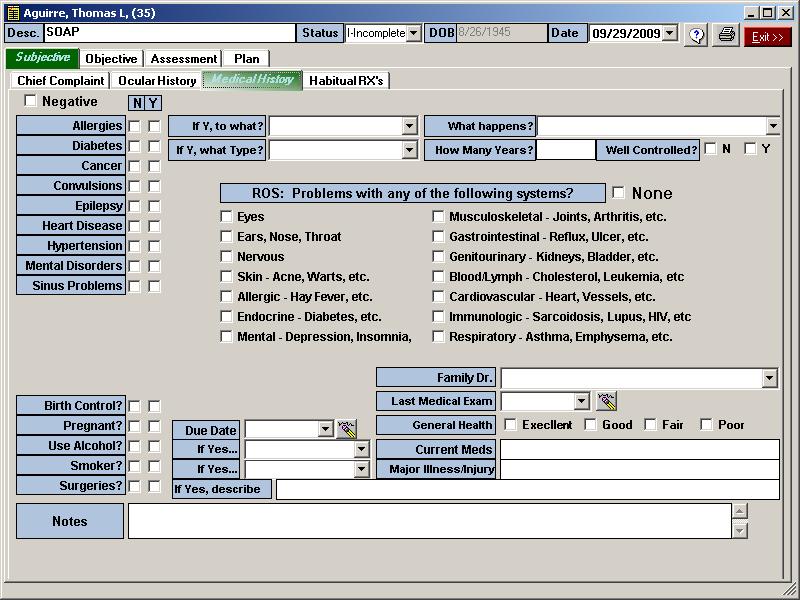
Task: Click the help question mark icon
Action: pos(697,35)
